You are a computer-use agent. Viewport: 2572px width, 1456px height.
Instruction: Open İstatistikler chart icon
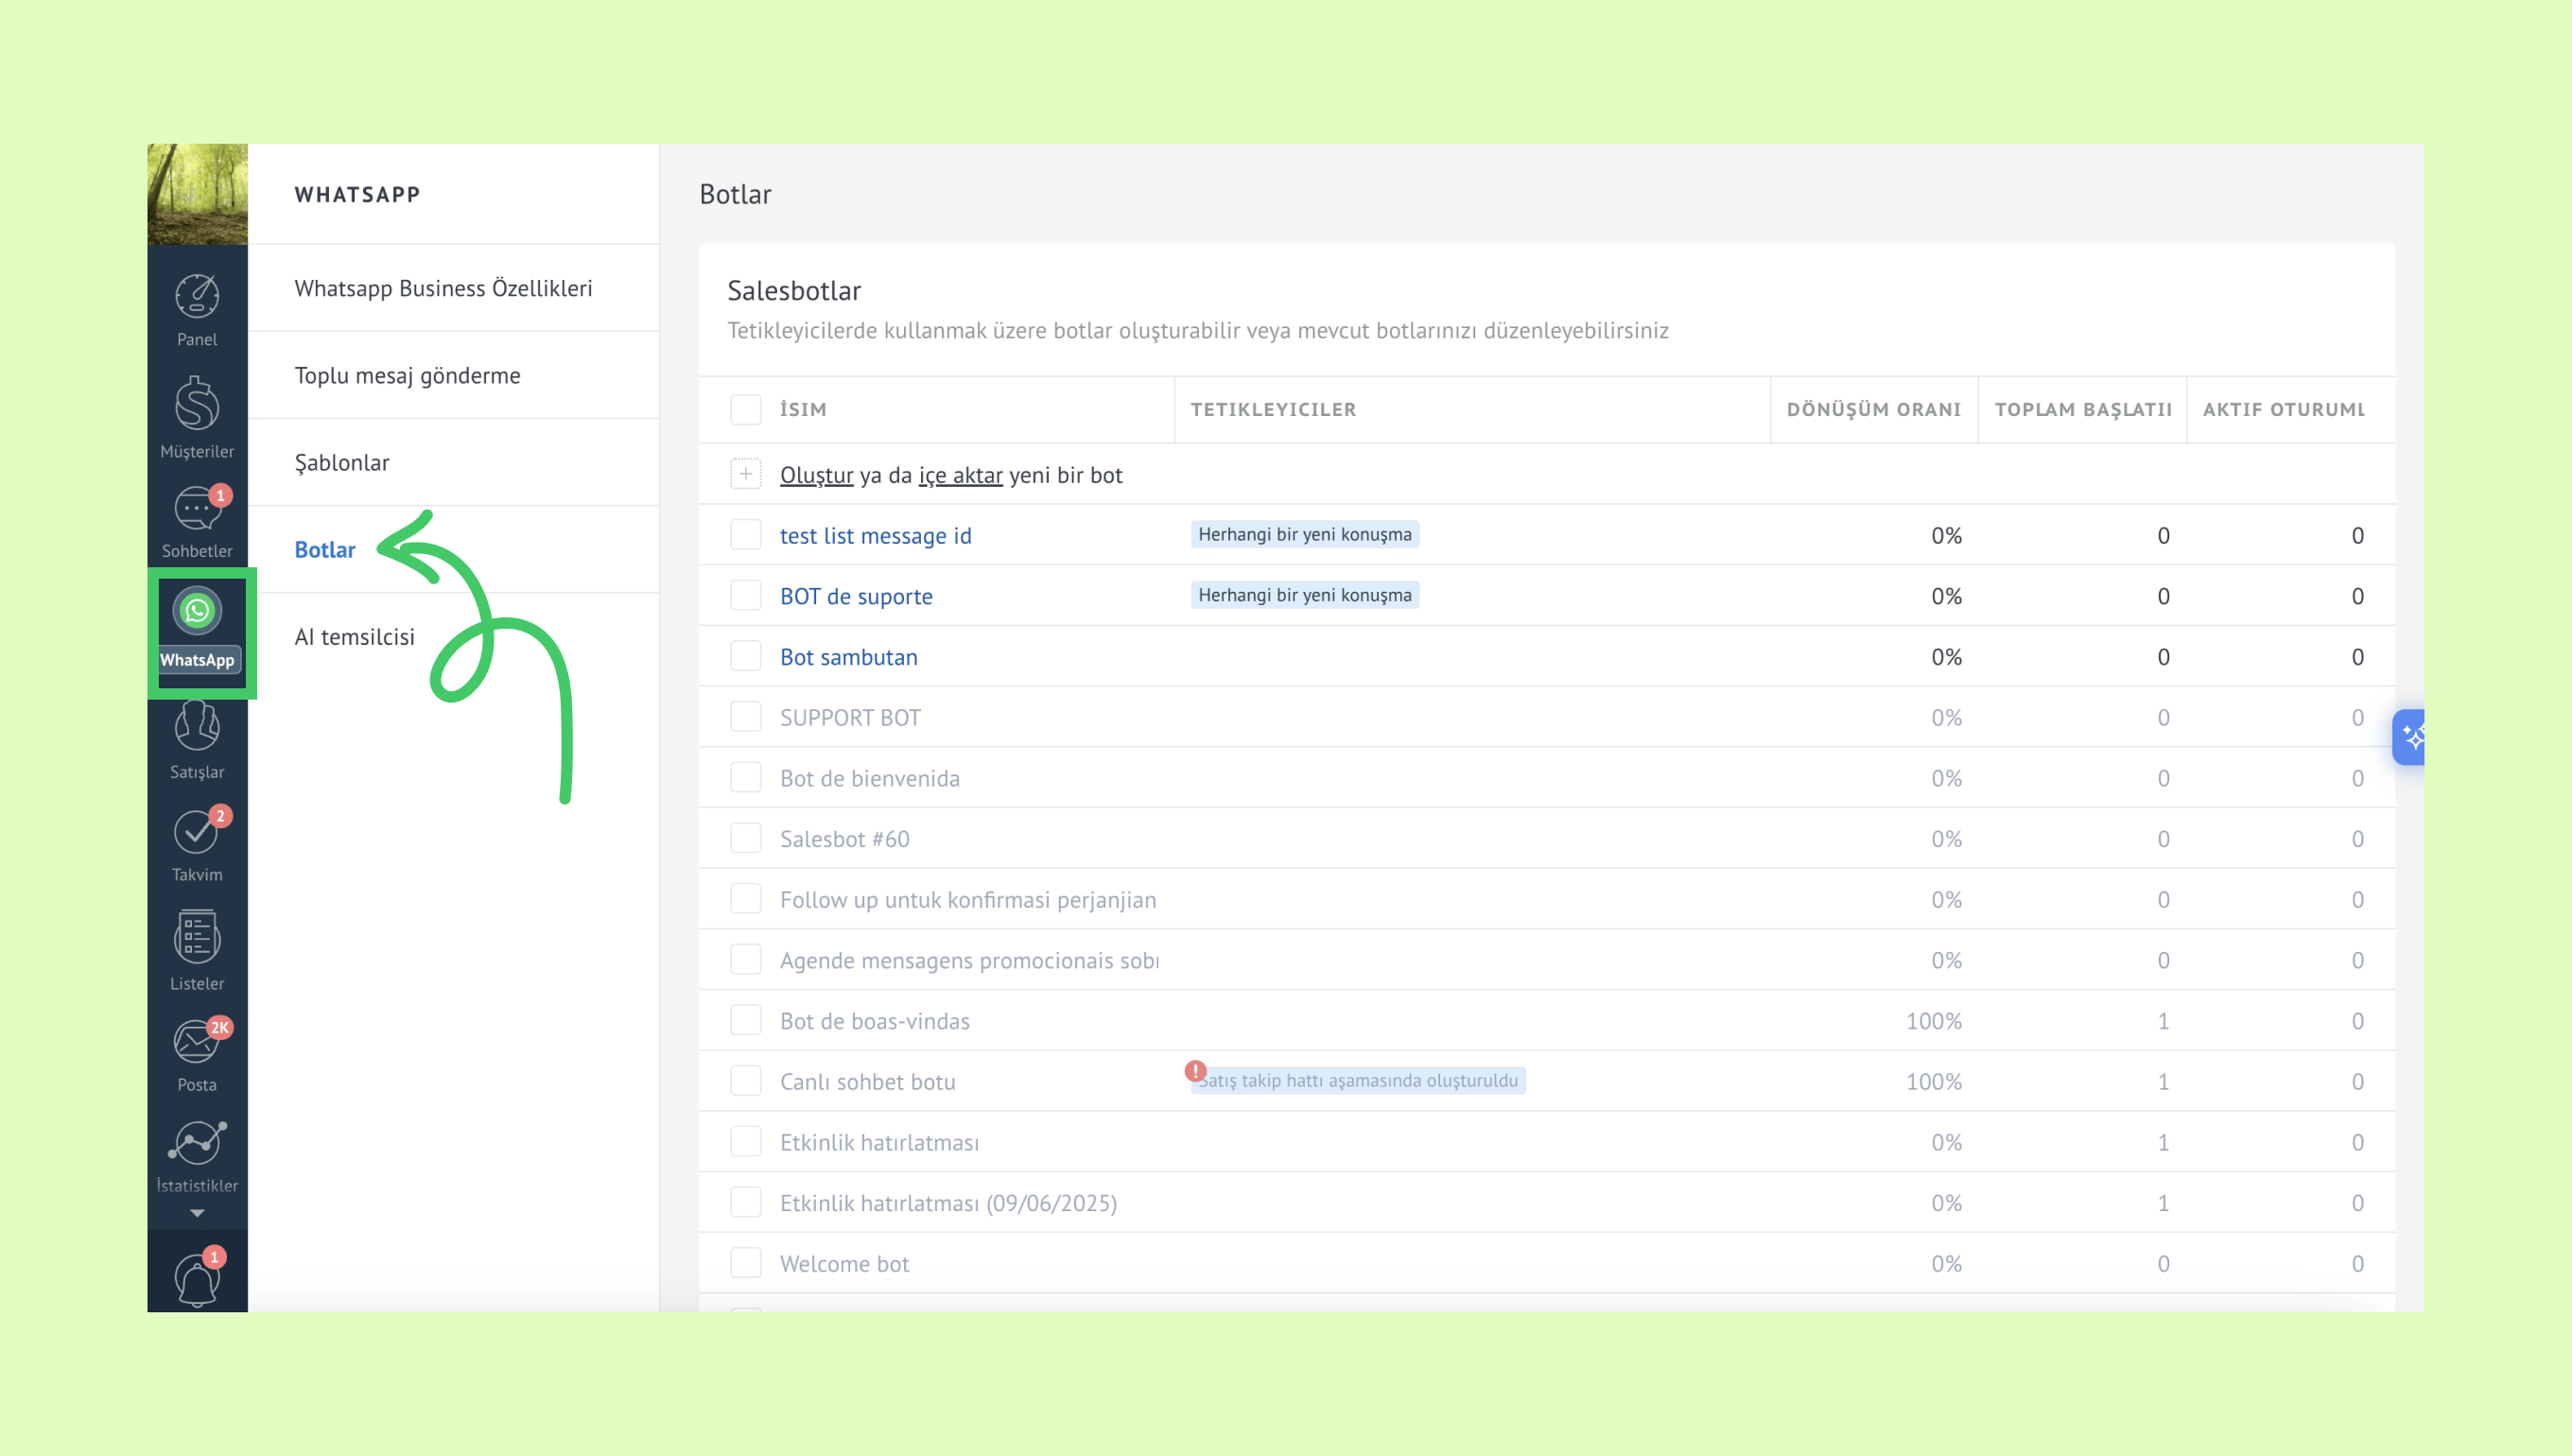tap(197, 1143)
